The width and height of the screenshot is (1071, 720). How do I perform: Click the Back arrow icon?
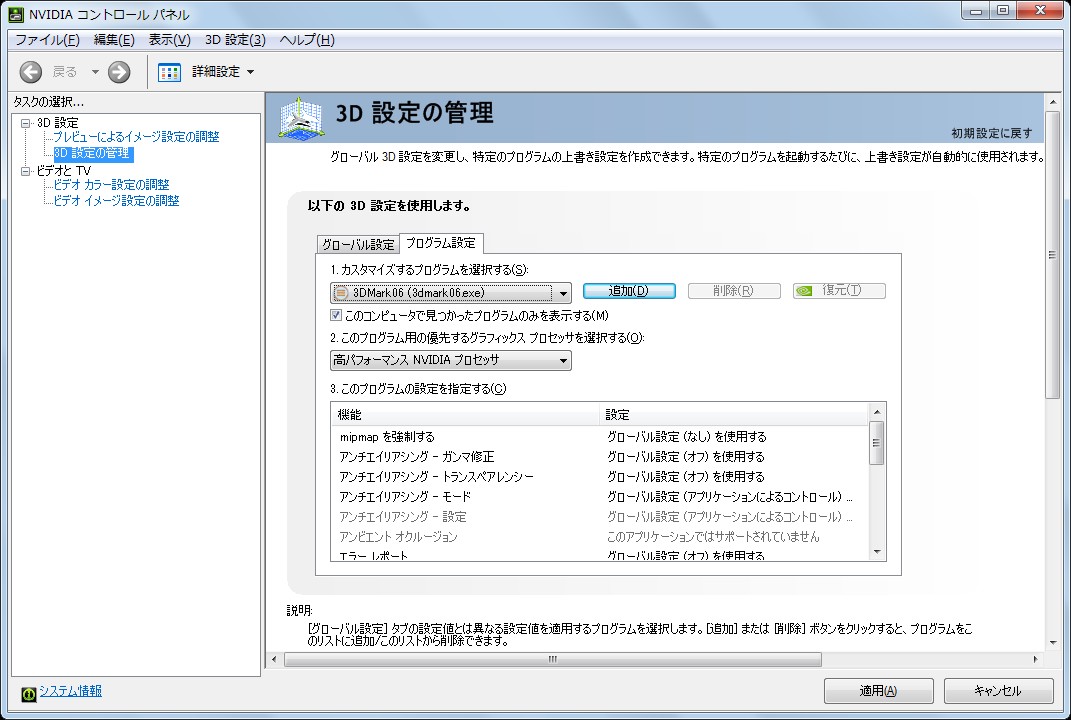[x=31, y=72]
